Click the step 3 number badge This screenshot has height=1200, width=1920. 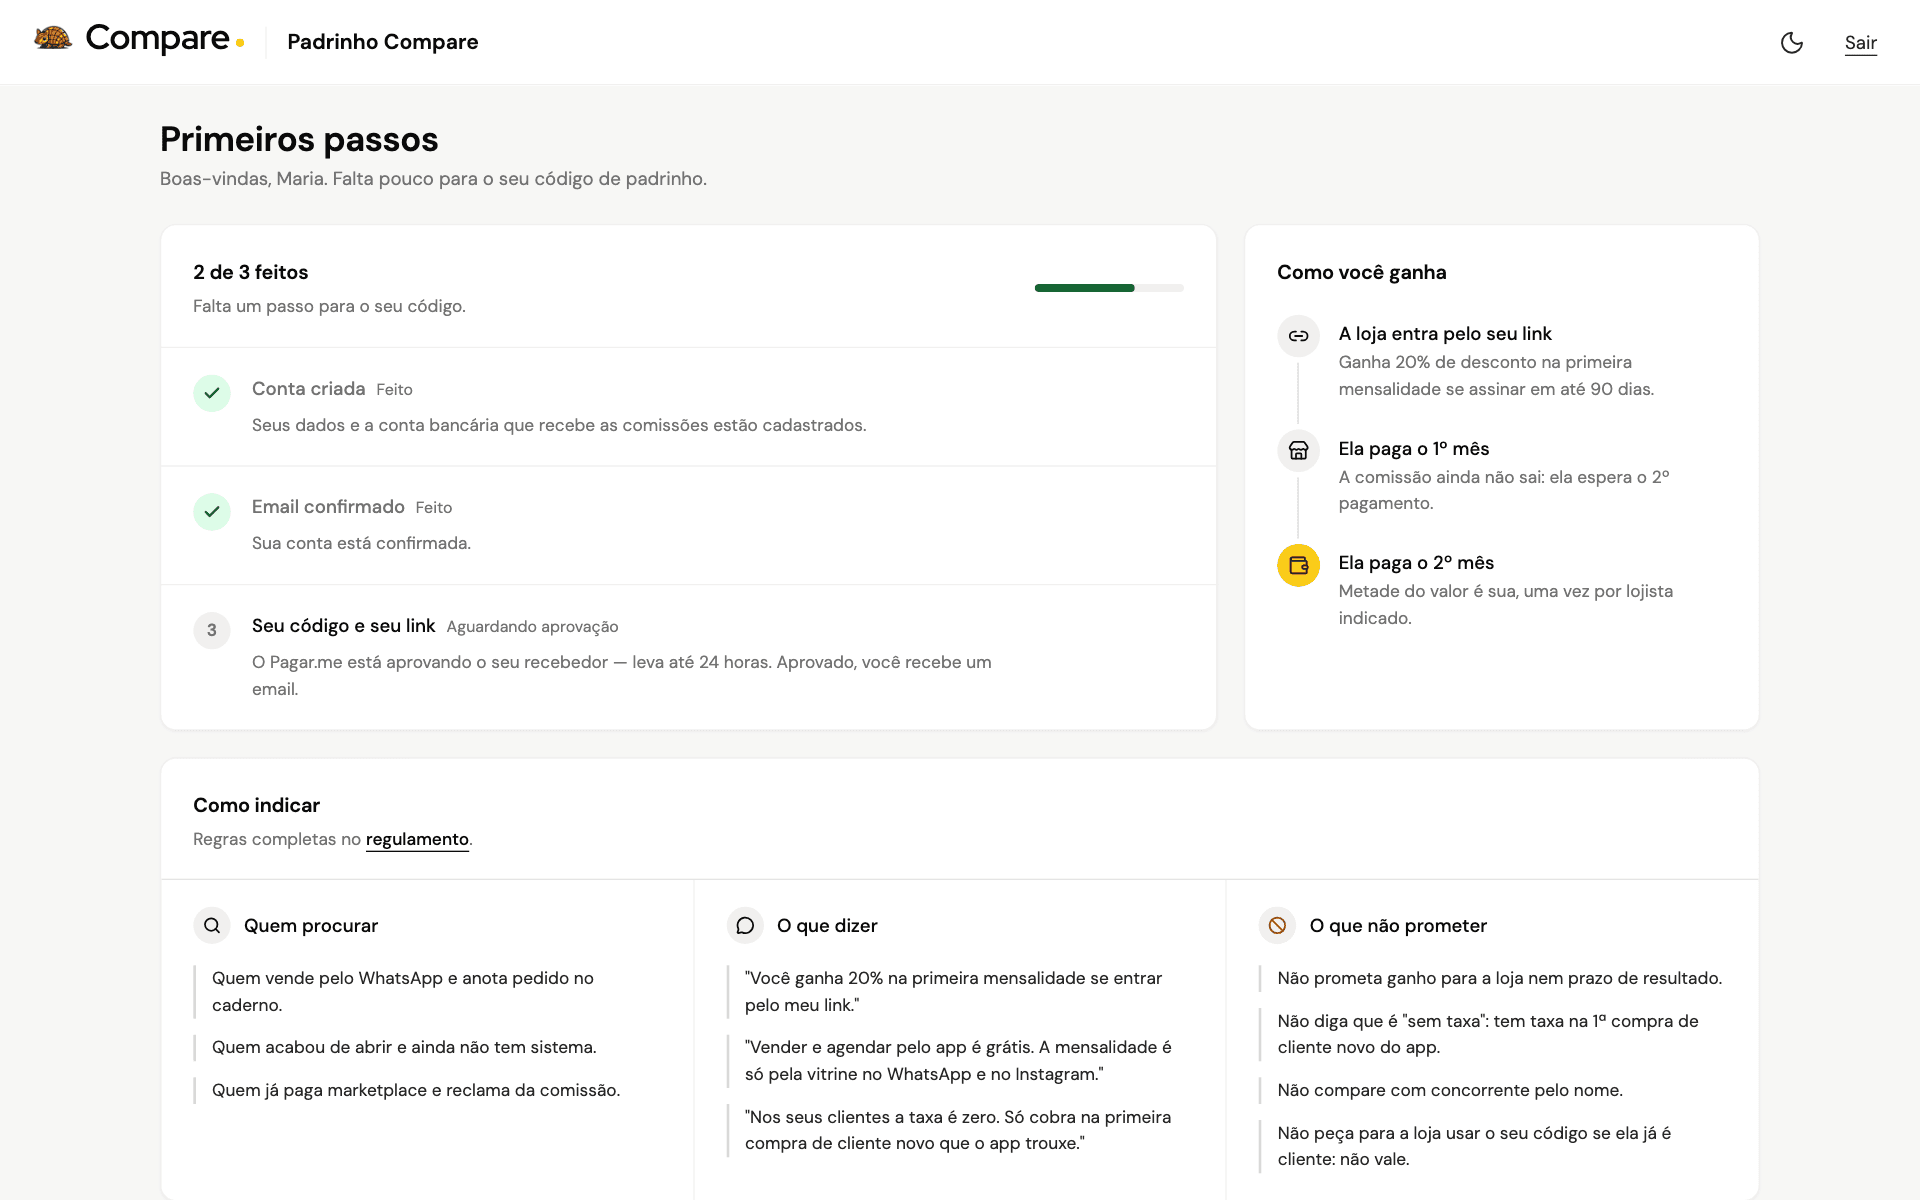pyautogui.click(x=212, y=630)
